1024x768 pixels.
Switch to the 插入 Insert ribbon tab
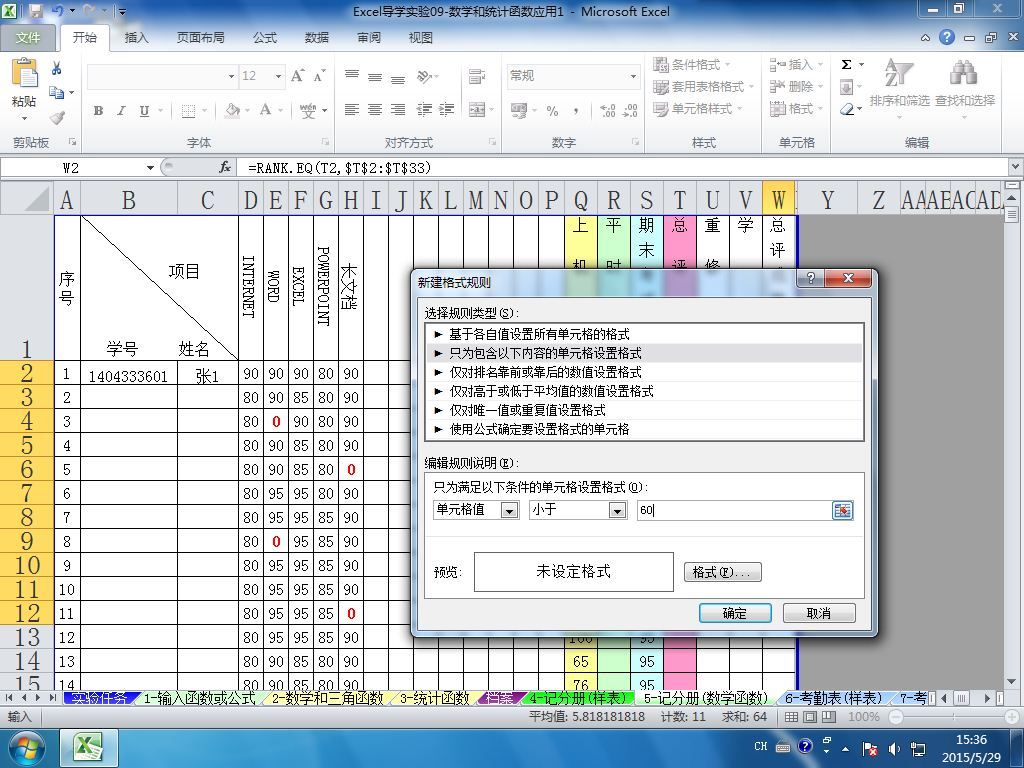coord(136,37)
